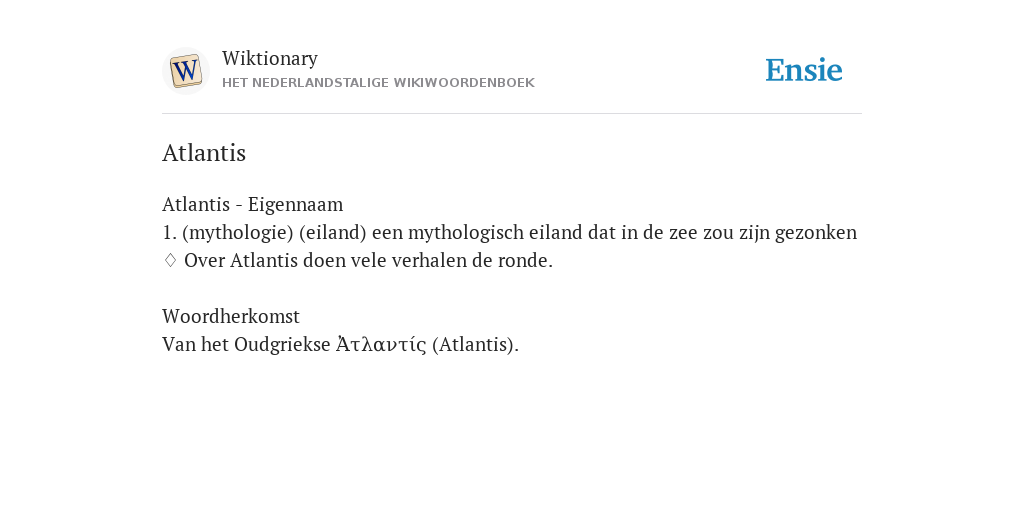1024x512 pixels.
Task: Click the word mythologie in the definition
Action: 238,232
